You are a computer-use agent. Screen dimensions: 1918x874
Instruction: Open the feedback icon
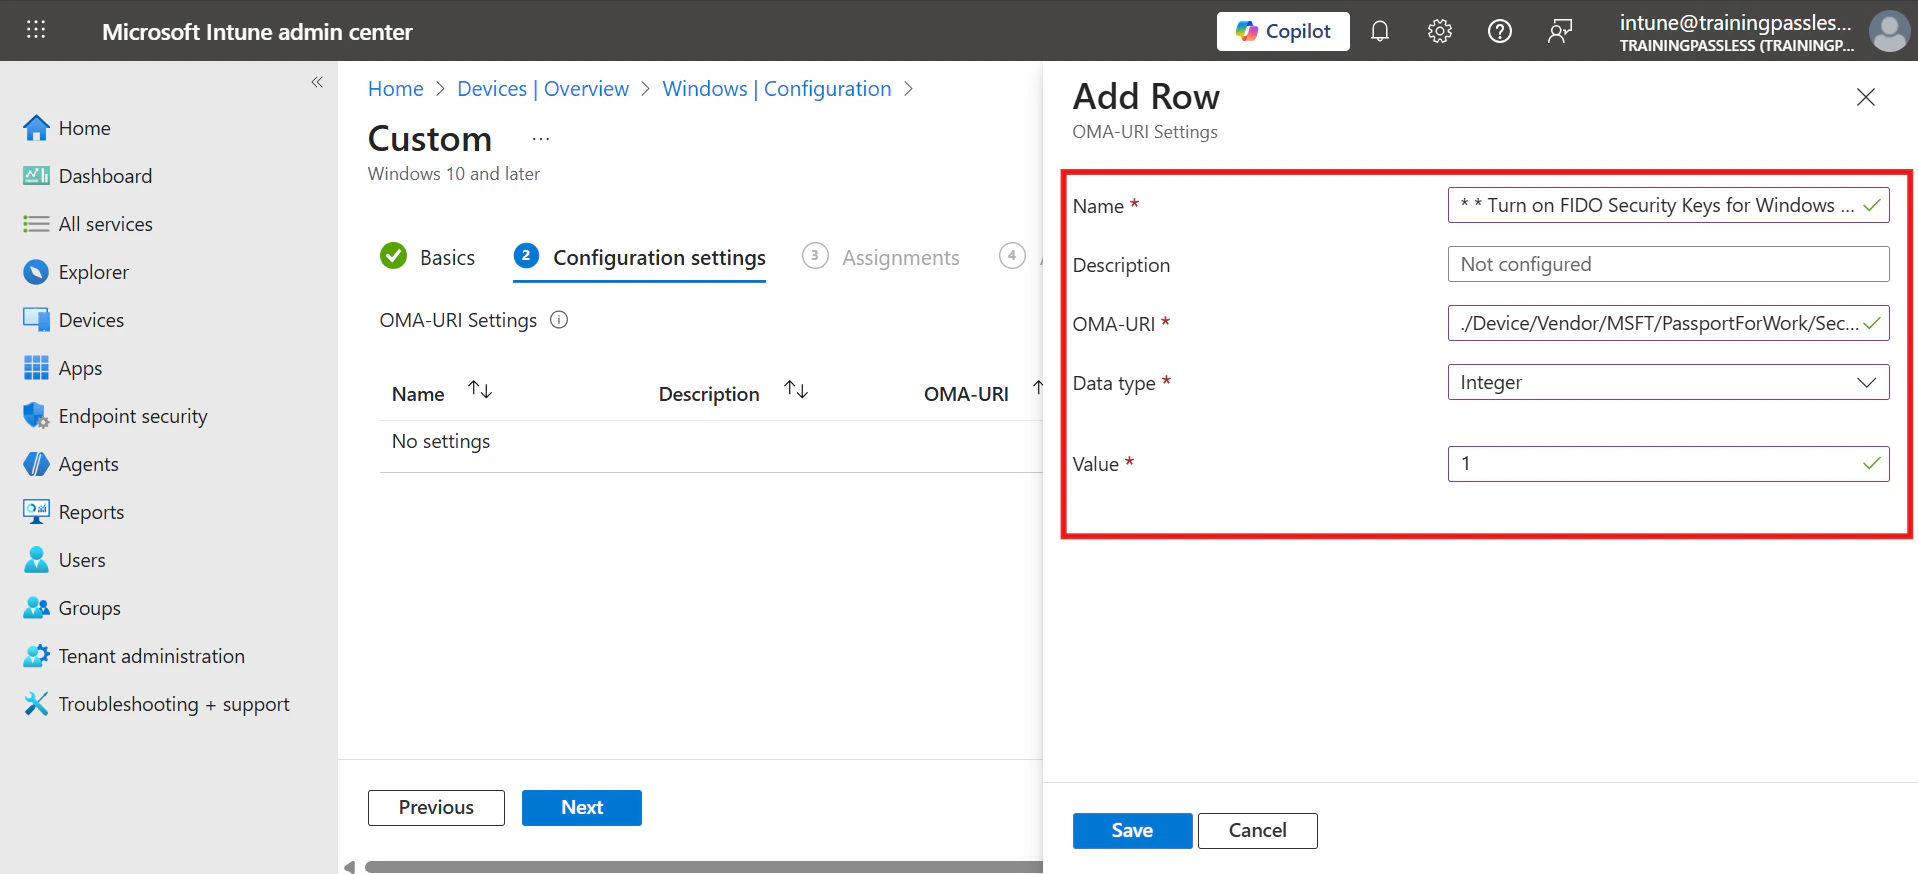coord(1560,31)
